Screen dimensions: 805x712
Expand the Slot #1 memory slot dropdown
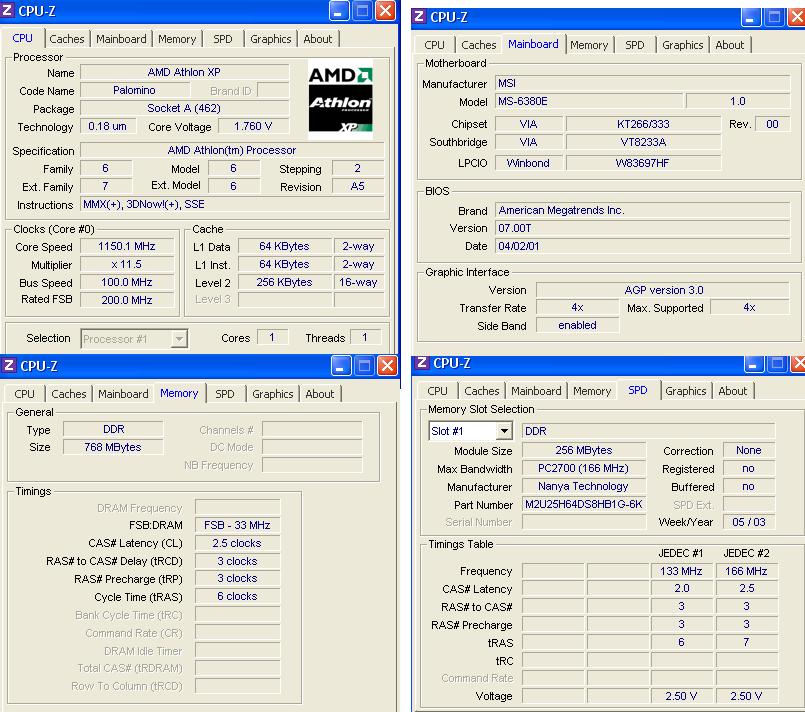(504, 431)
